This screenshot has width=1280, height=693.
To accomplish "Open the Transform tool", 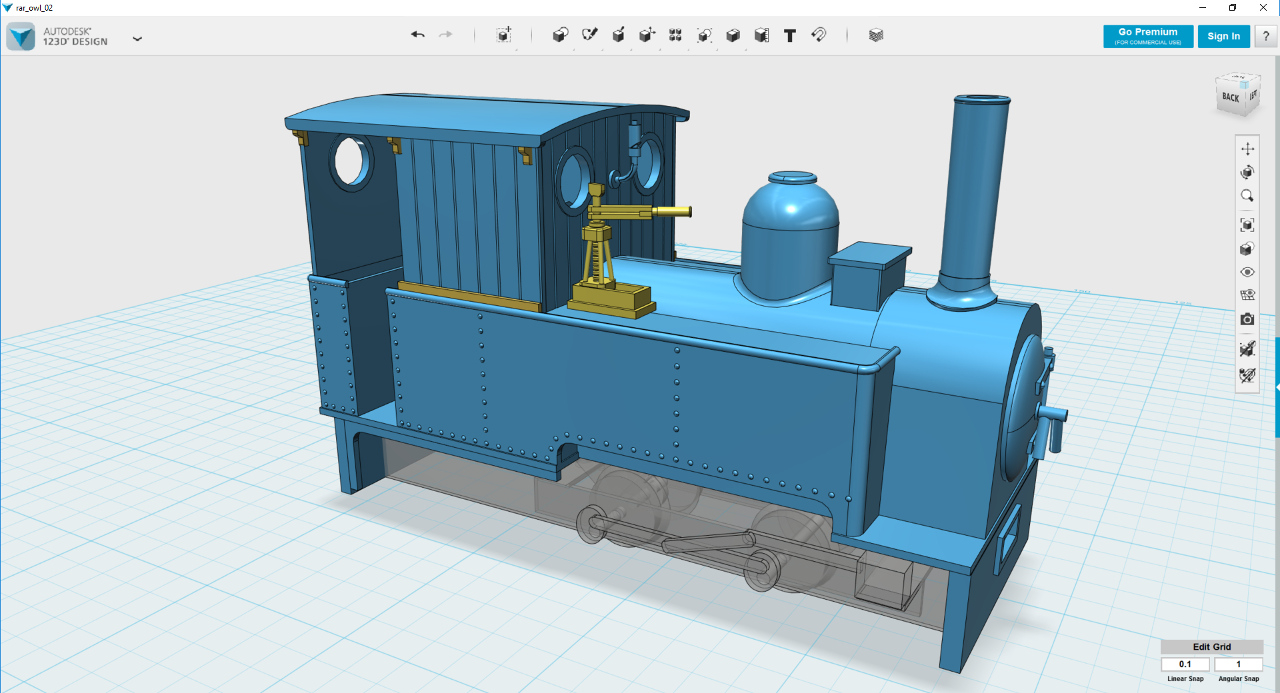I will coord(504,35).
